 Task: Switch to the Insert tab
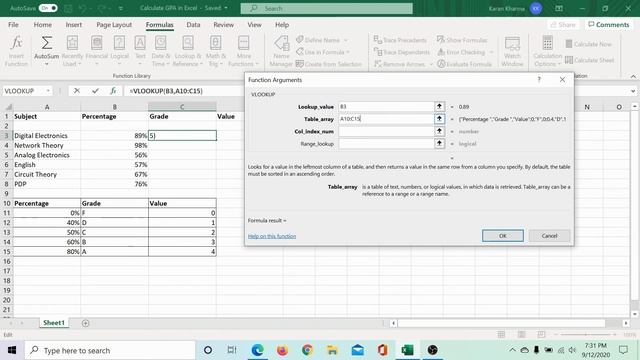pos(74,24)
